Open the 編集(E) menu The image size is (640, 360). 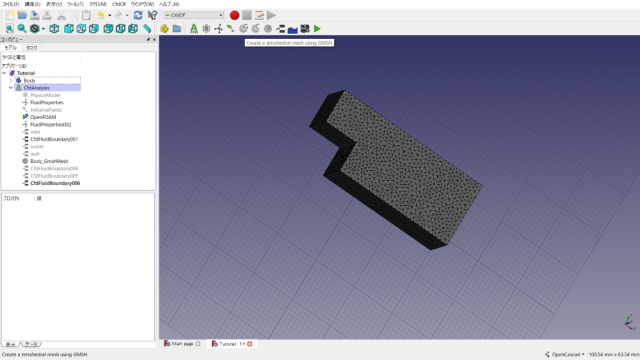(33, 4)
